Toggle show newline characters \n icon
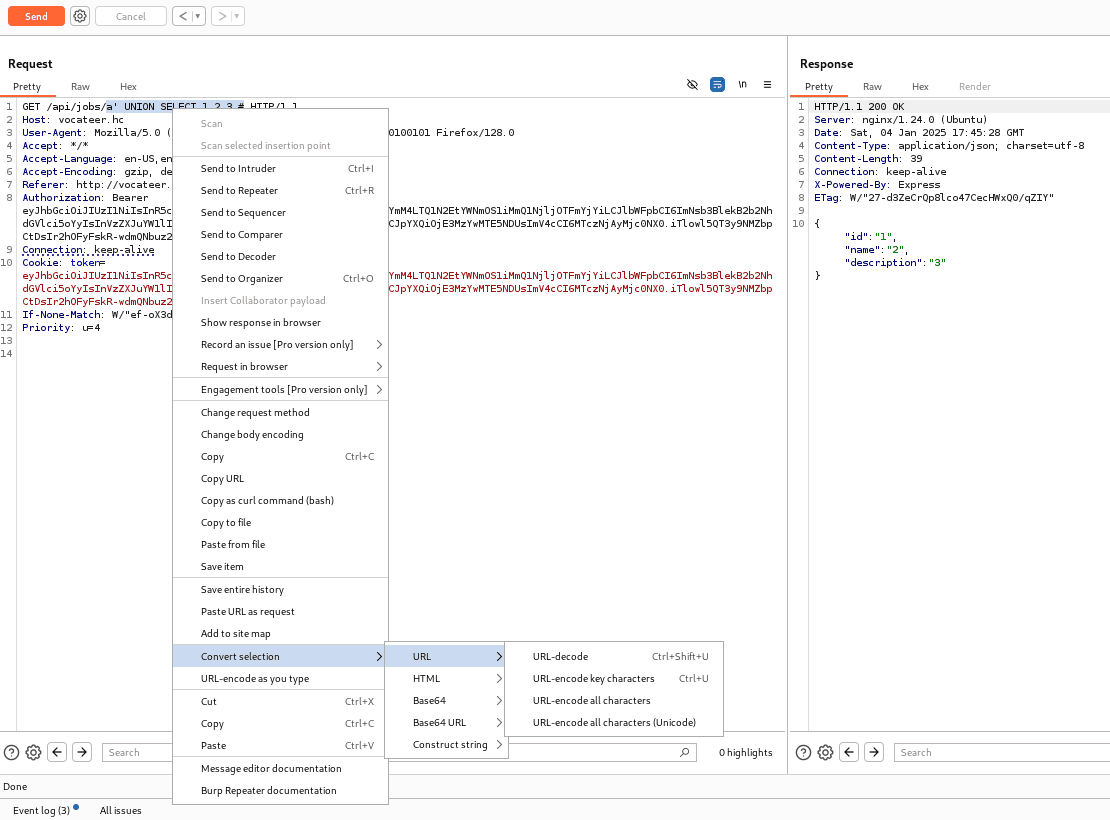The image size is (1110, 820). pyautogui.click(x=743, y=84)
